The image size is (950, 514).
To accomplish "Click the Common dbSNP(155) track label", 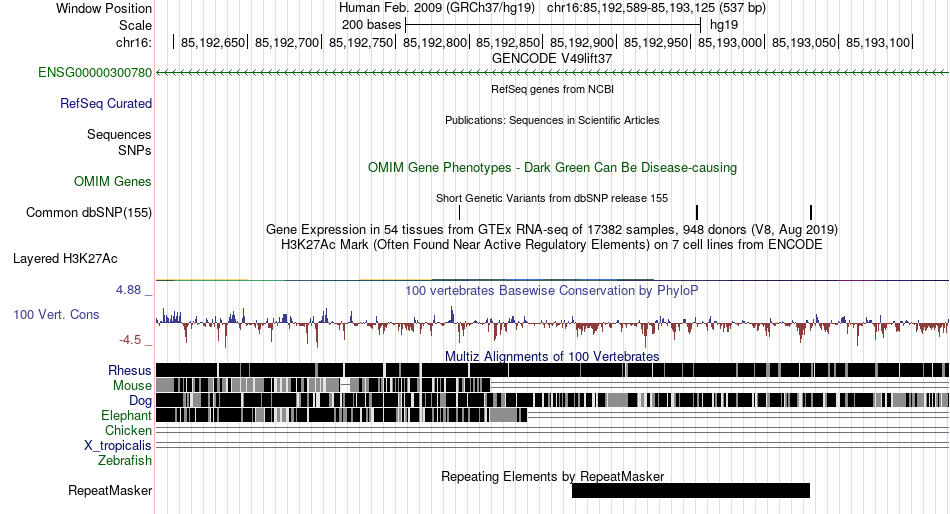I will click(89, 213).
